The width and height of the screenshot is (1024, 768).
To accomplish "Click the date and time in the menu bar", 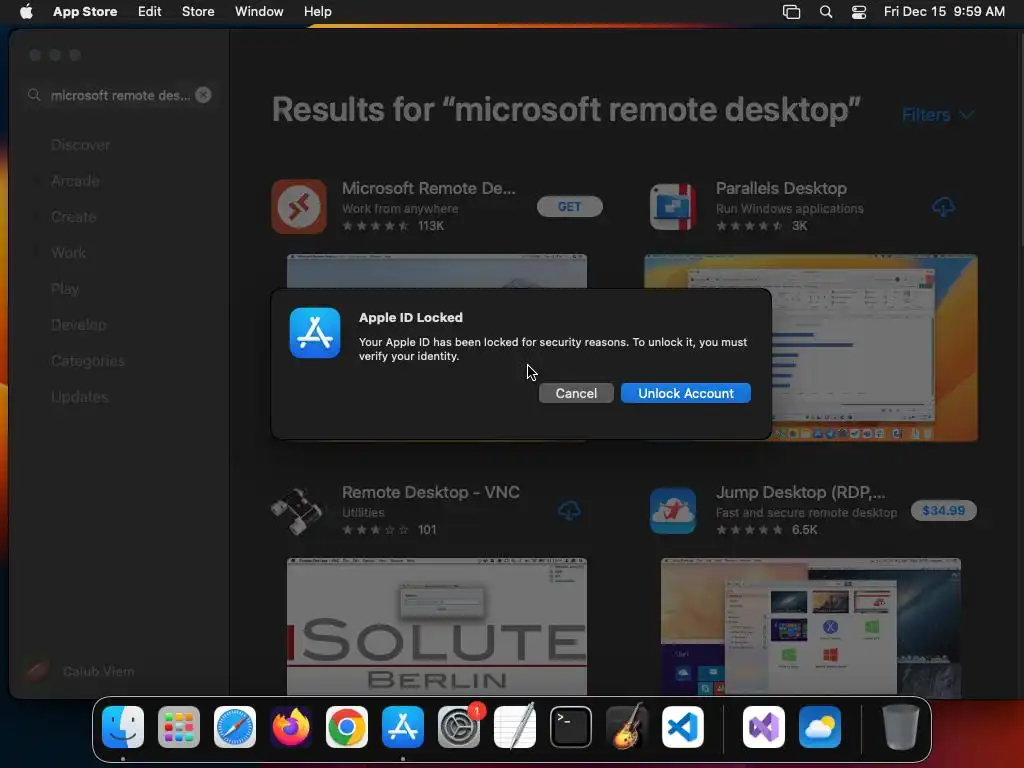I will tap(944, 11).
